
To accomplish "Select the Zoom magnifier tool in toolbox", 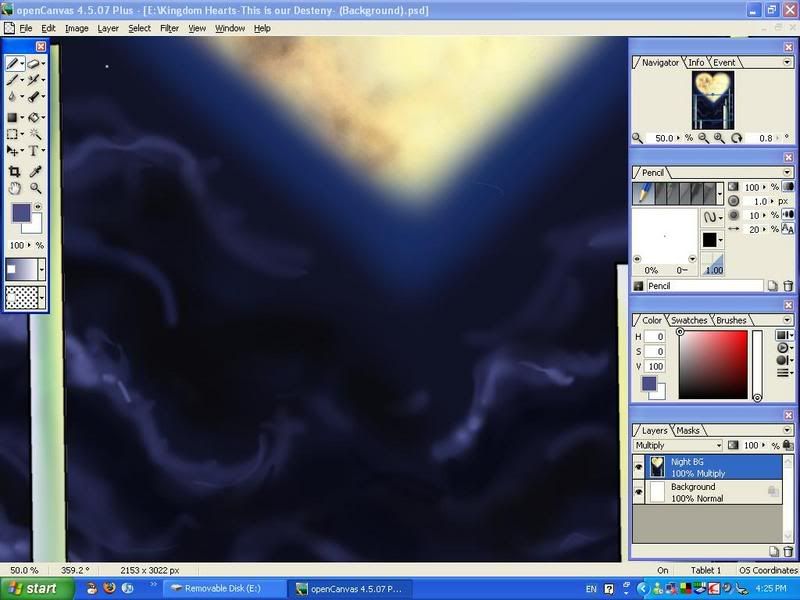I will point(35,188).
